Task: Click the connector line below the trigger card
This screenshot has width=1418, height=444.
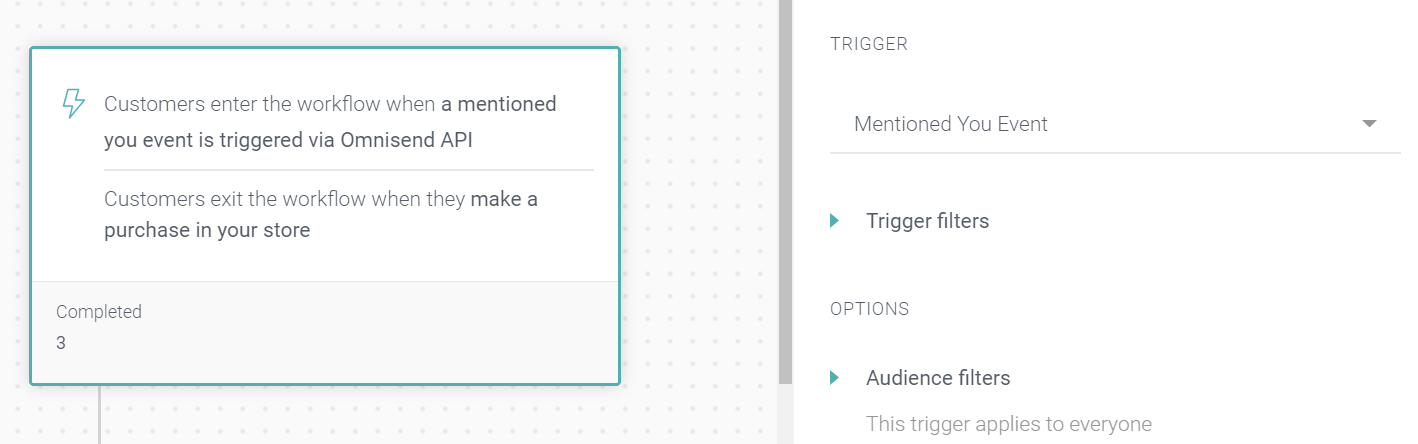Action: (x=99, y=414)
